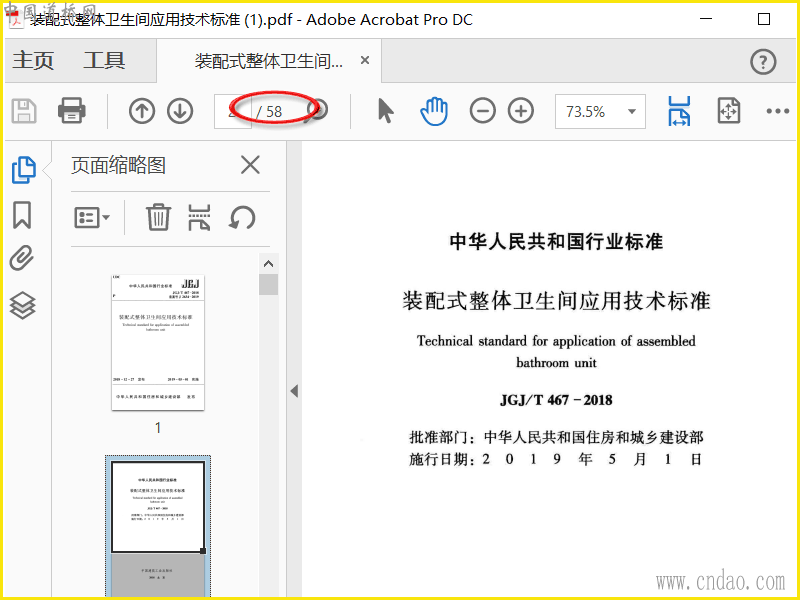Click the JGJ/T 467 -2018 text

[556, 399]
